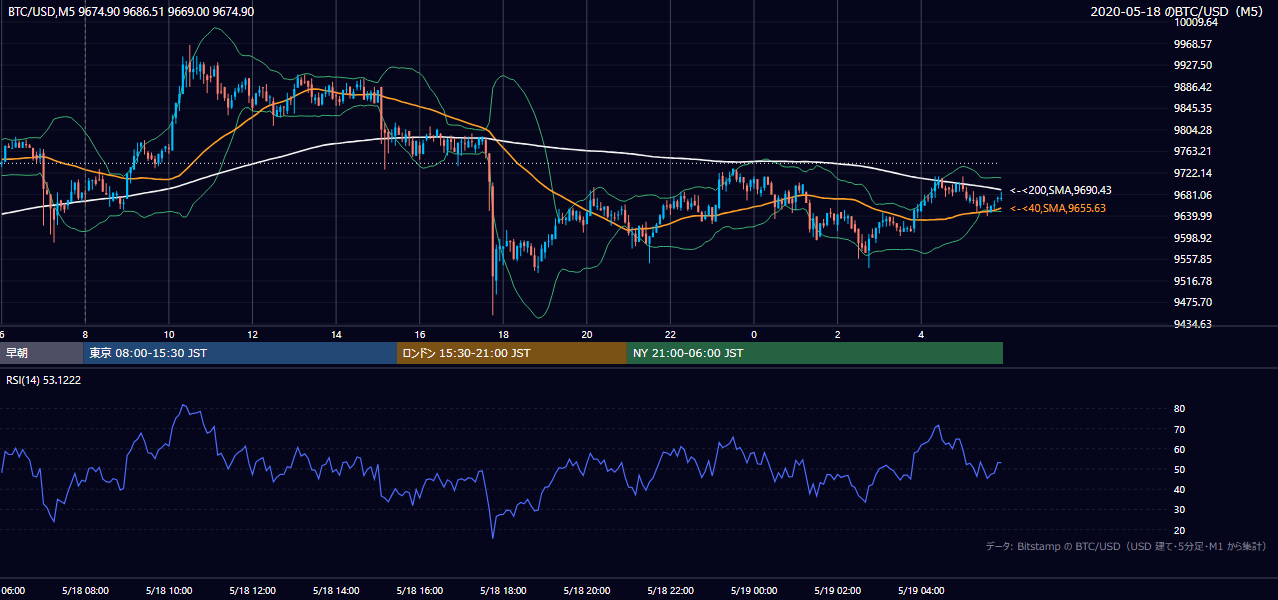
Task: Click price axis label 9763.21
Action: coord(1193,151)
